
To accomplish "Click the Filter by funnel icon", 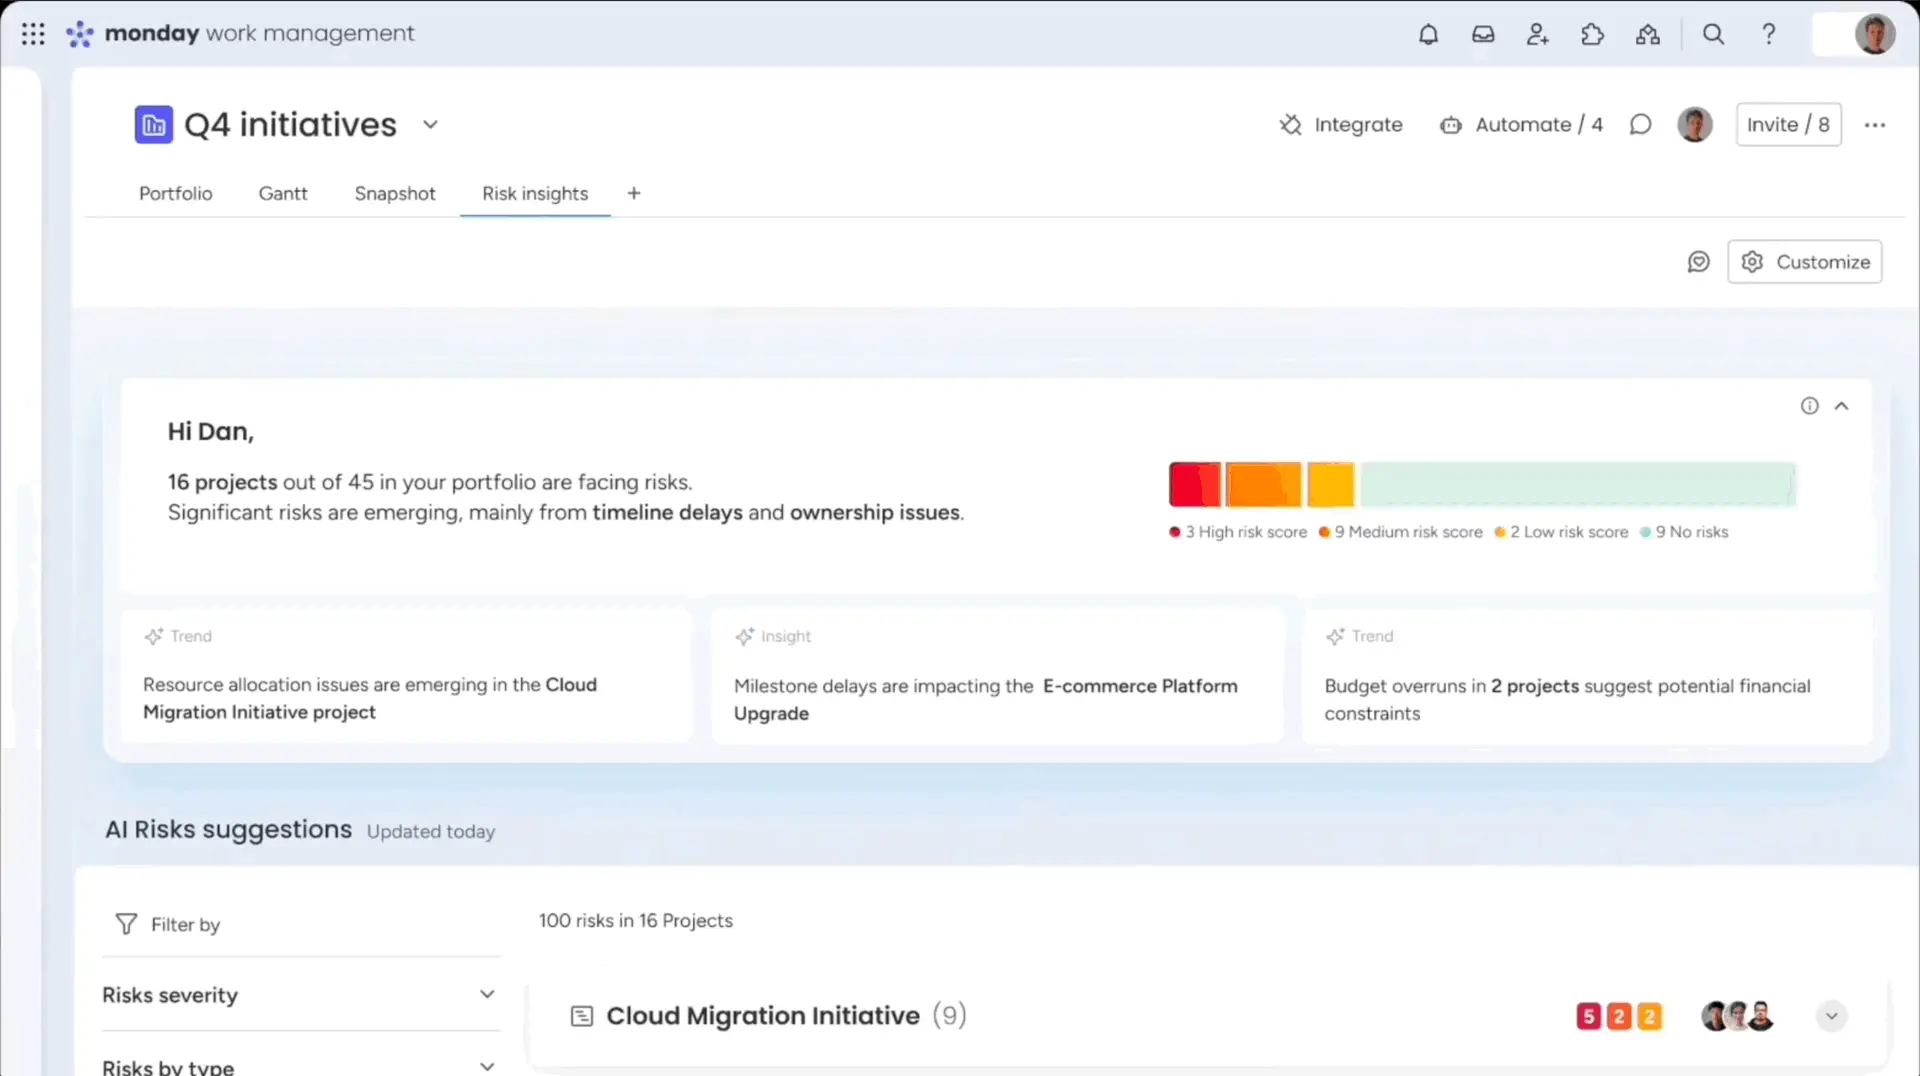I will click(126, 924).
